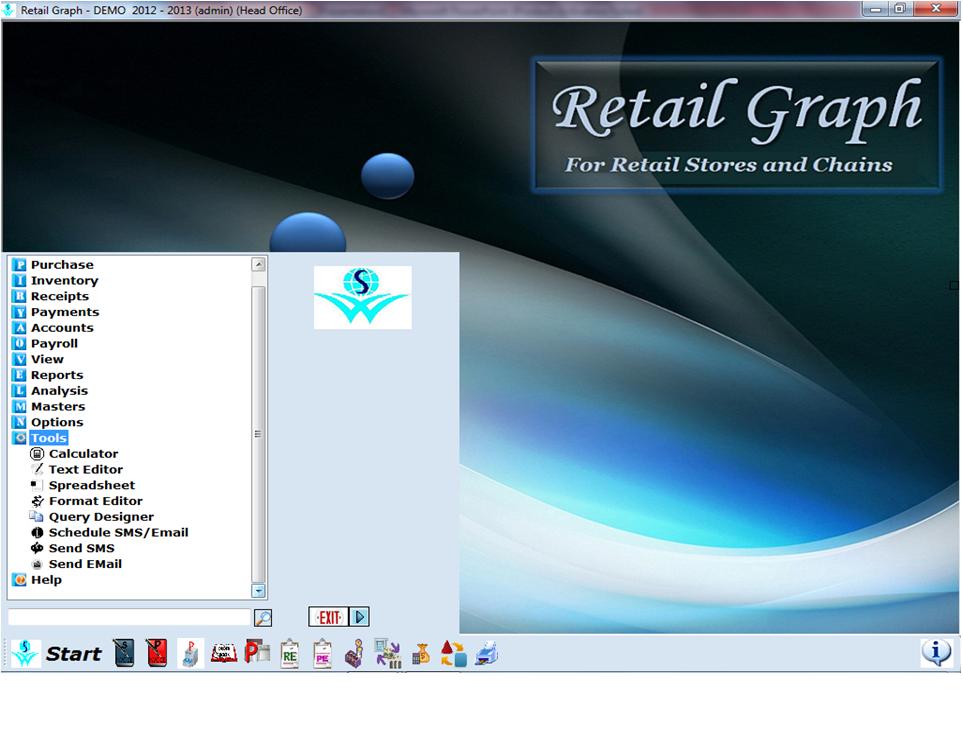Open Format Editor
The width and height of the screenshot is (963, 745).
pos(96,501)
